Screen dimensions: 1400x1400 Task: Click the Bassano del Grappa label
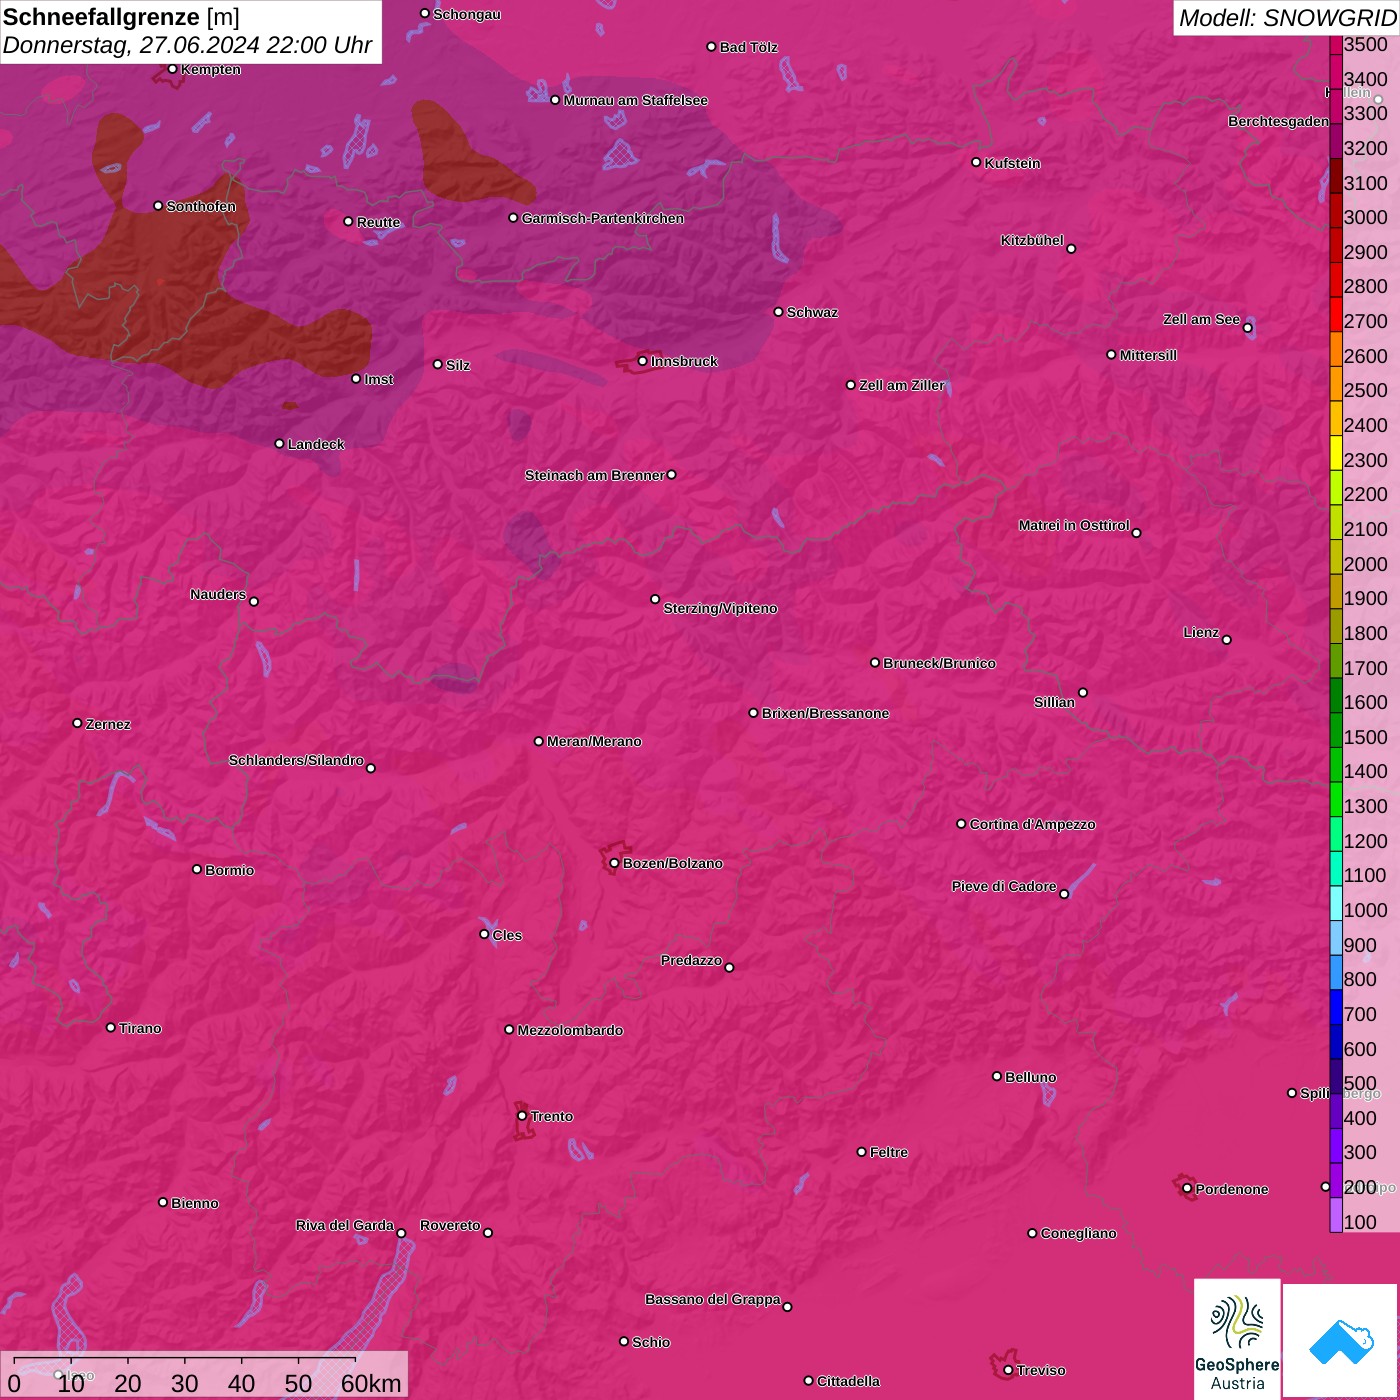point(712,1299)
